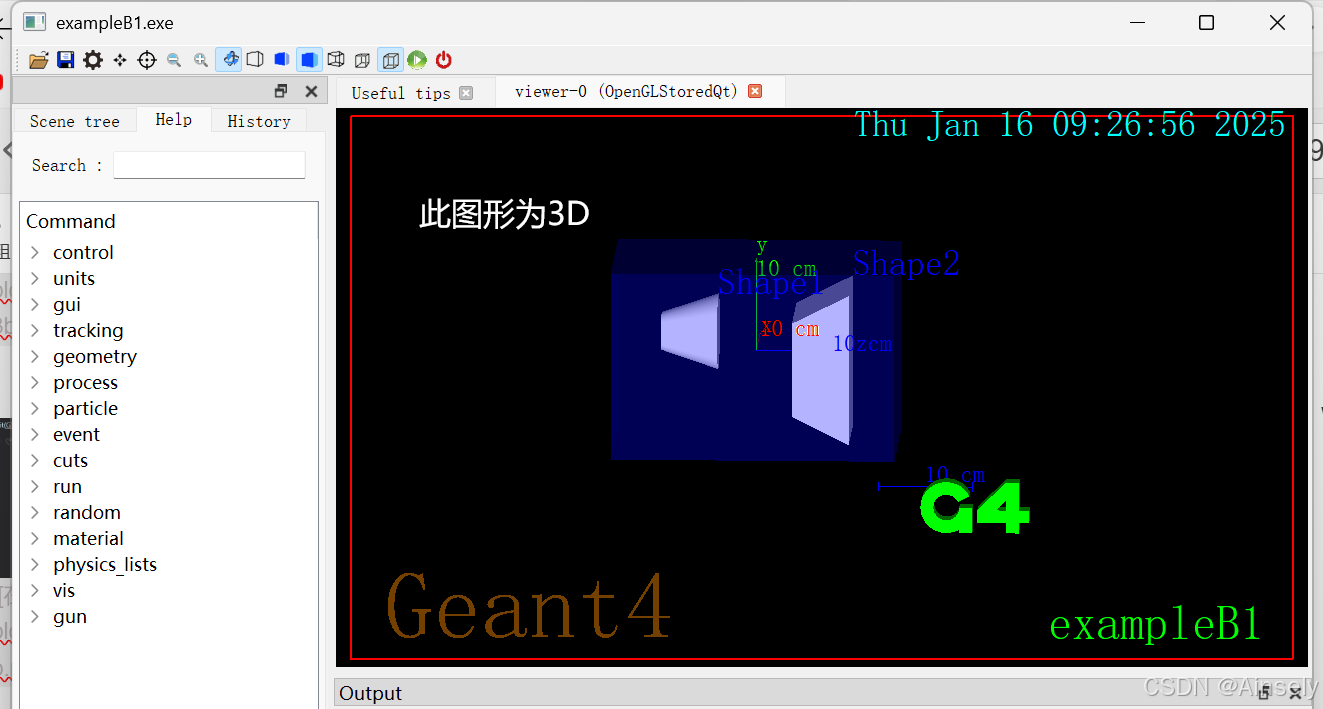The width and height of the screenshot is (1323, 709).
Task: Click the open folder icon in toolbar
Action: point(39,60)
